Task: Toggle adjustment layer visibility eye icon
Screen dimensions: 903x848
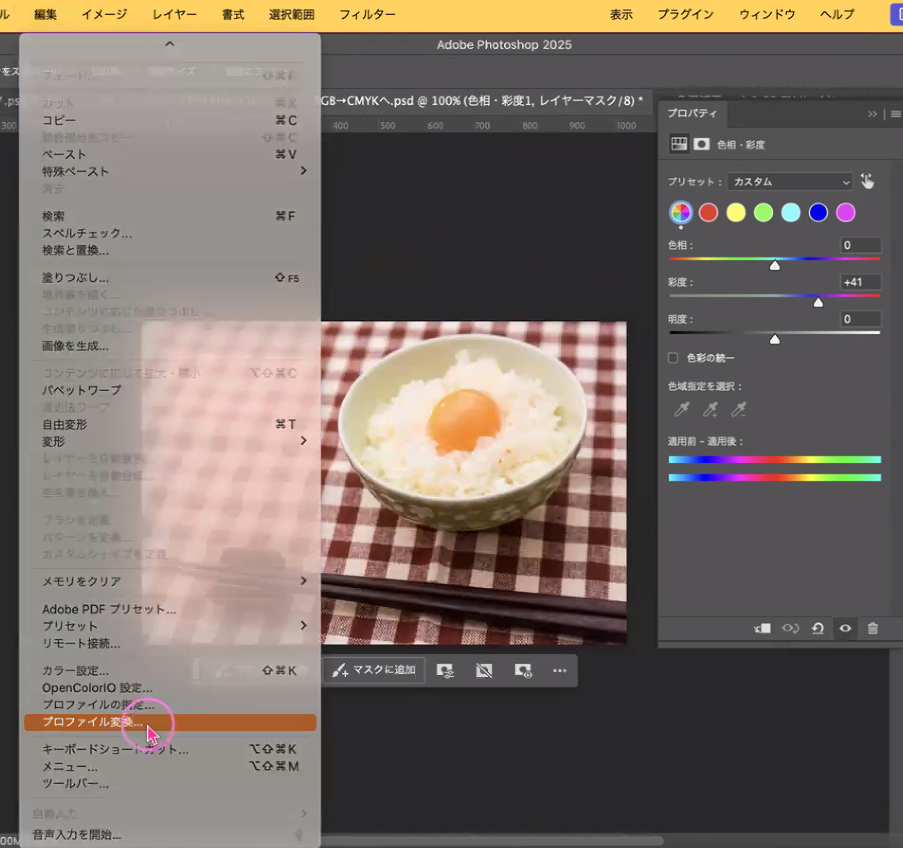Action: (845, 628)
